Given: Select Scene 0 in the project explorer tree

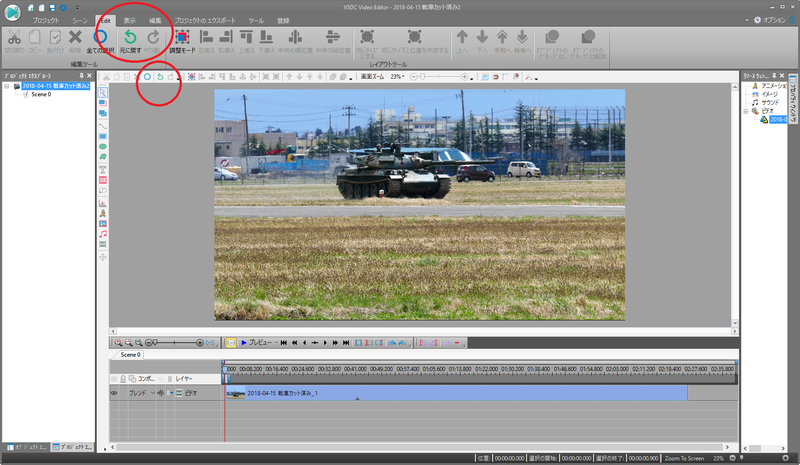Looking at the screenshot, I should point(41,94).
